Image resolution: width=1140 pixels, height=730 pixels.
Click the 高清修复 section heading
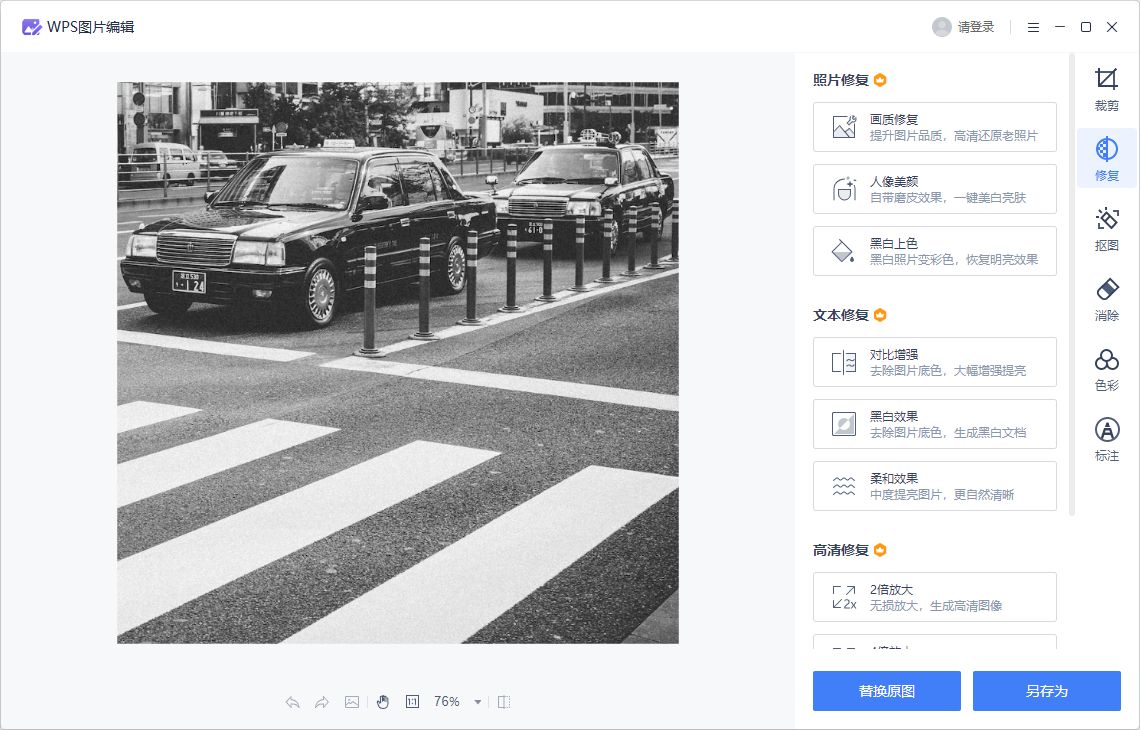pyautogui.click(x=840, y=550)
